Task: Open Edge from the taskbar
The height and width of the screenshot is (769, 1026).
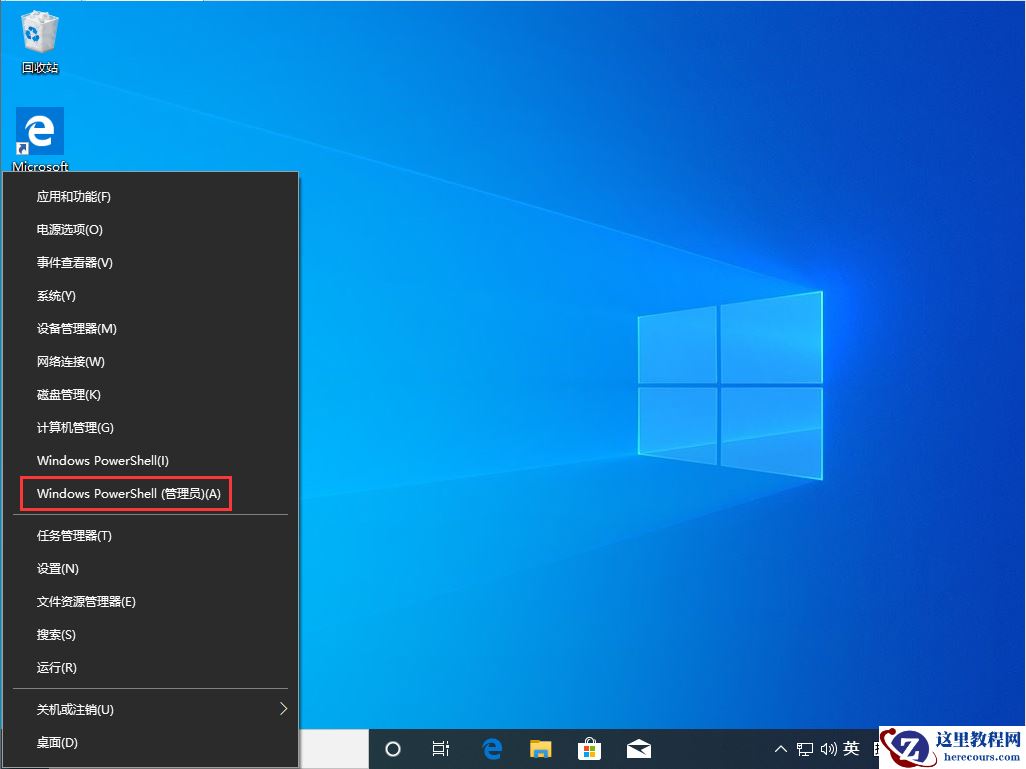Action: click(491, 748)
